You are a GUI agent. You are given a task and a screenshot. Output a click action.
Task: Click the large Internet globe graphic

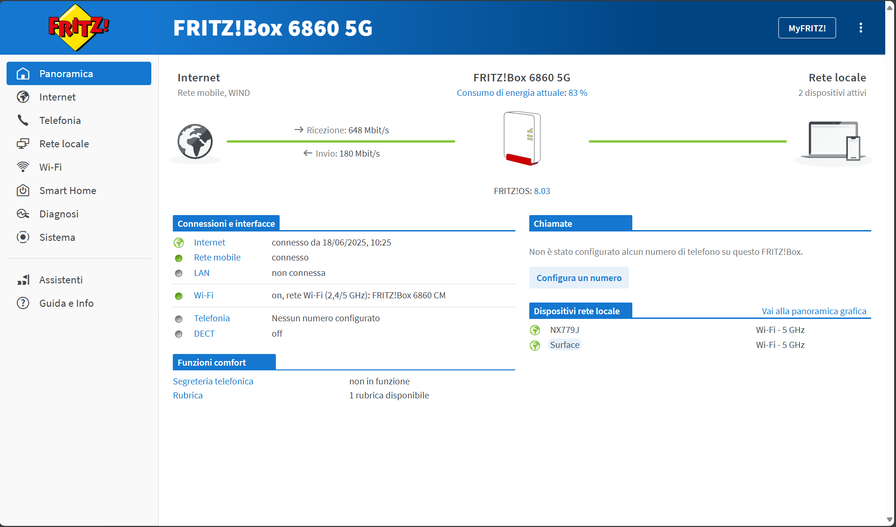195,141
